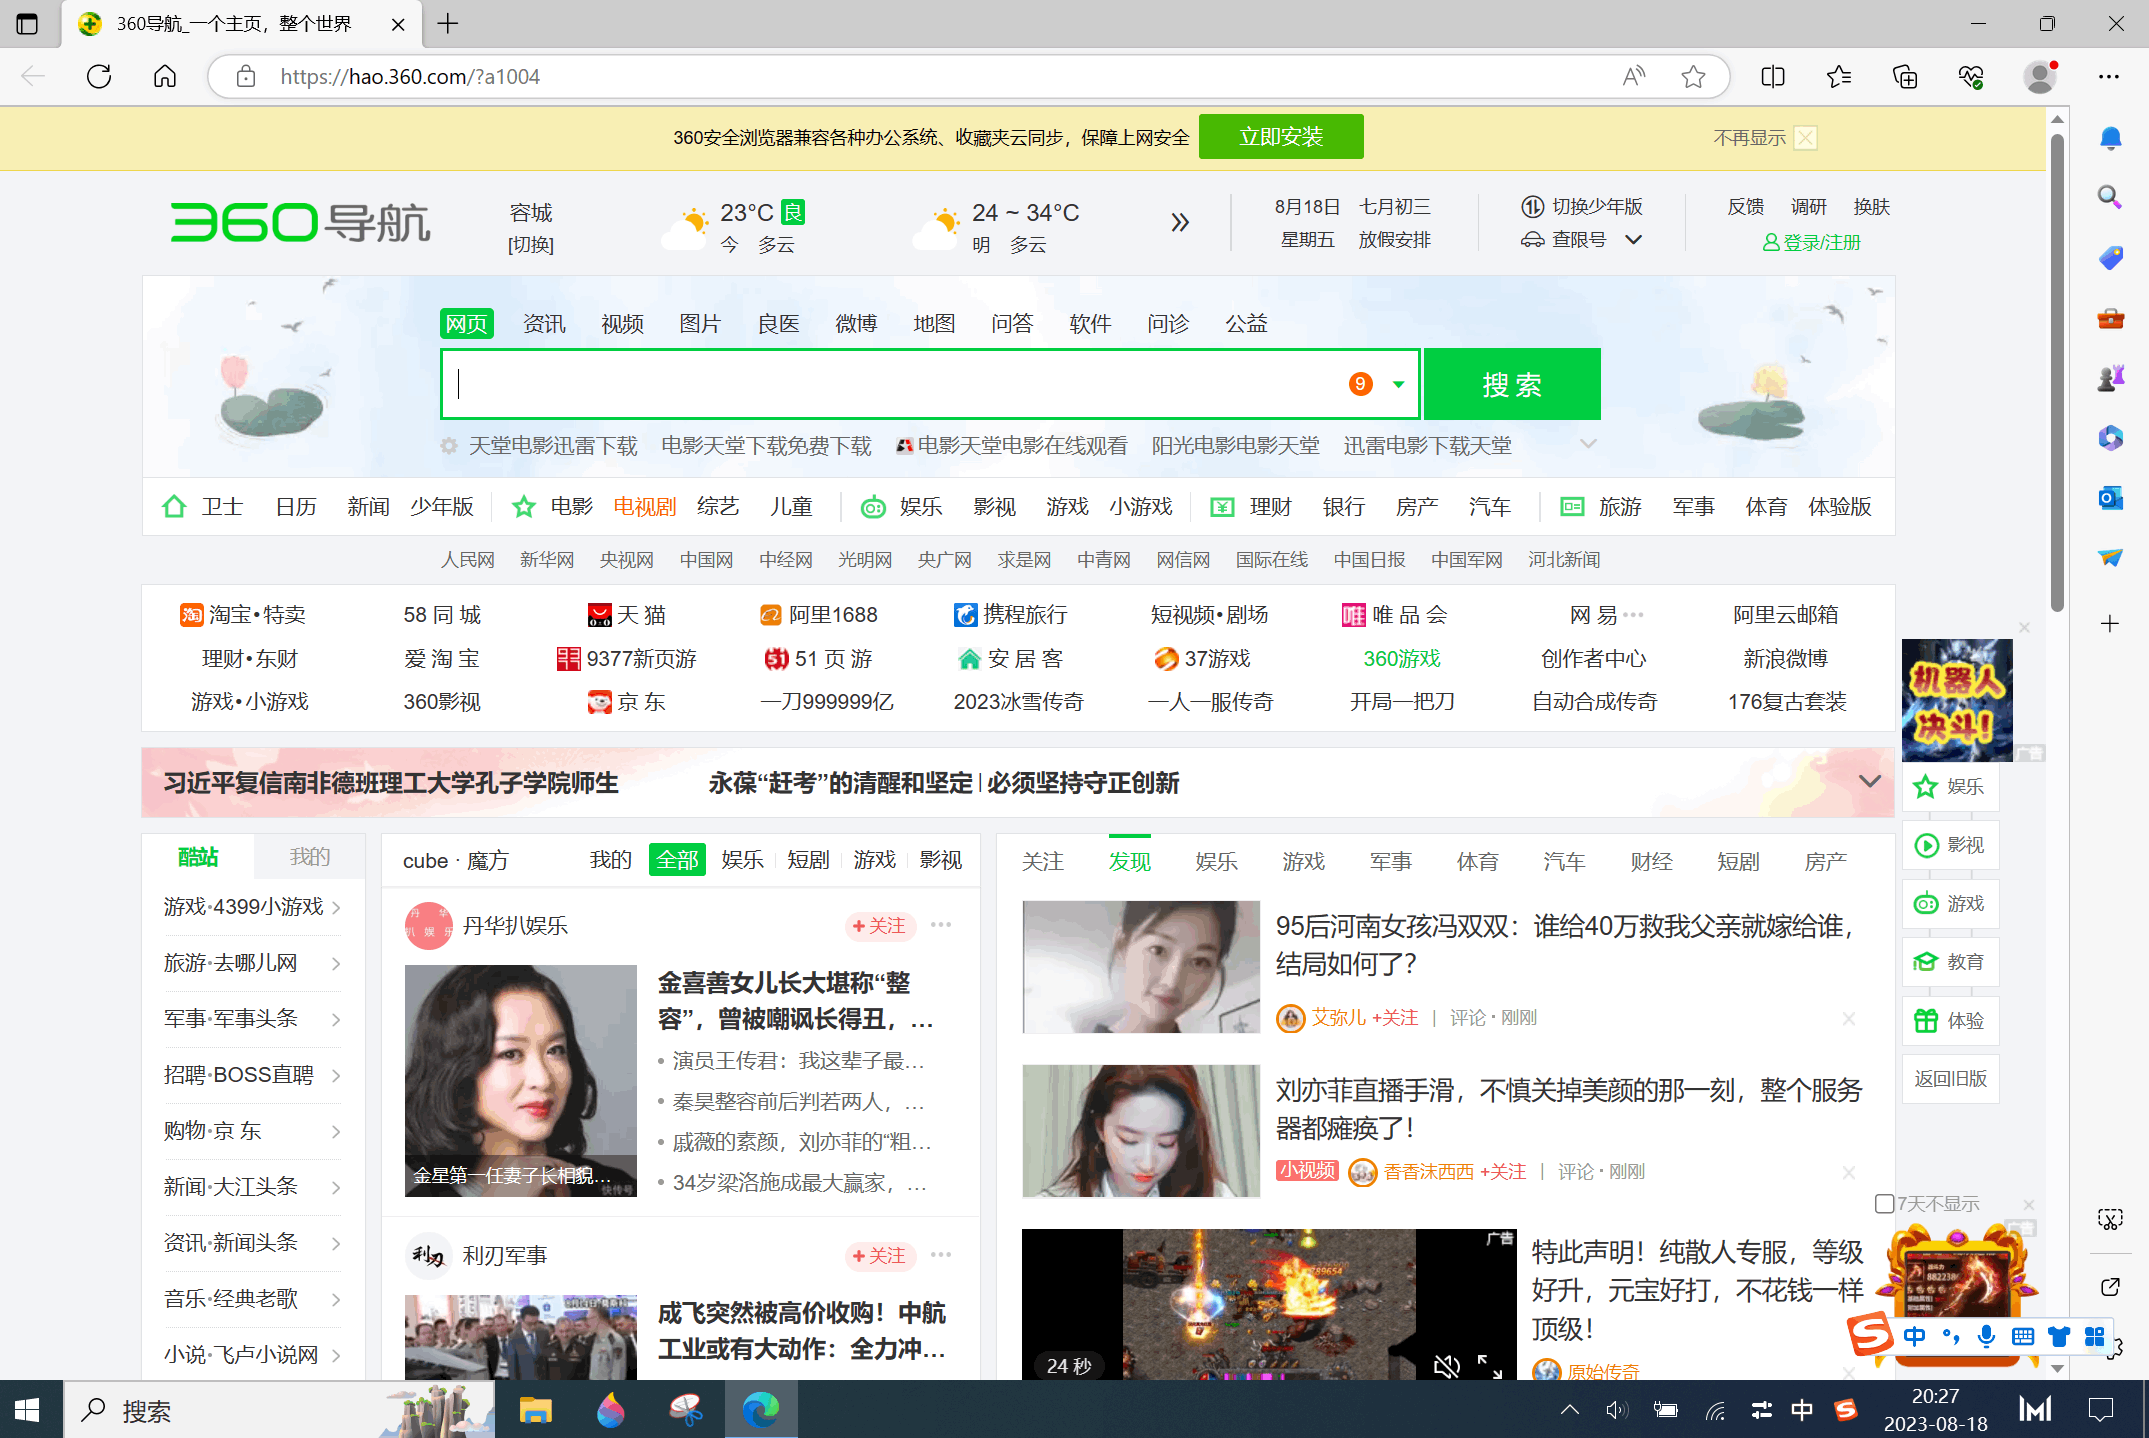The width and height of the screenshot is (2149, 1438).
Task: Open the browser home page icon
Action: [x=165, y=77]
